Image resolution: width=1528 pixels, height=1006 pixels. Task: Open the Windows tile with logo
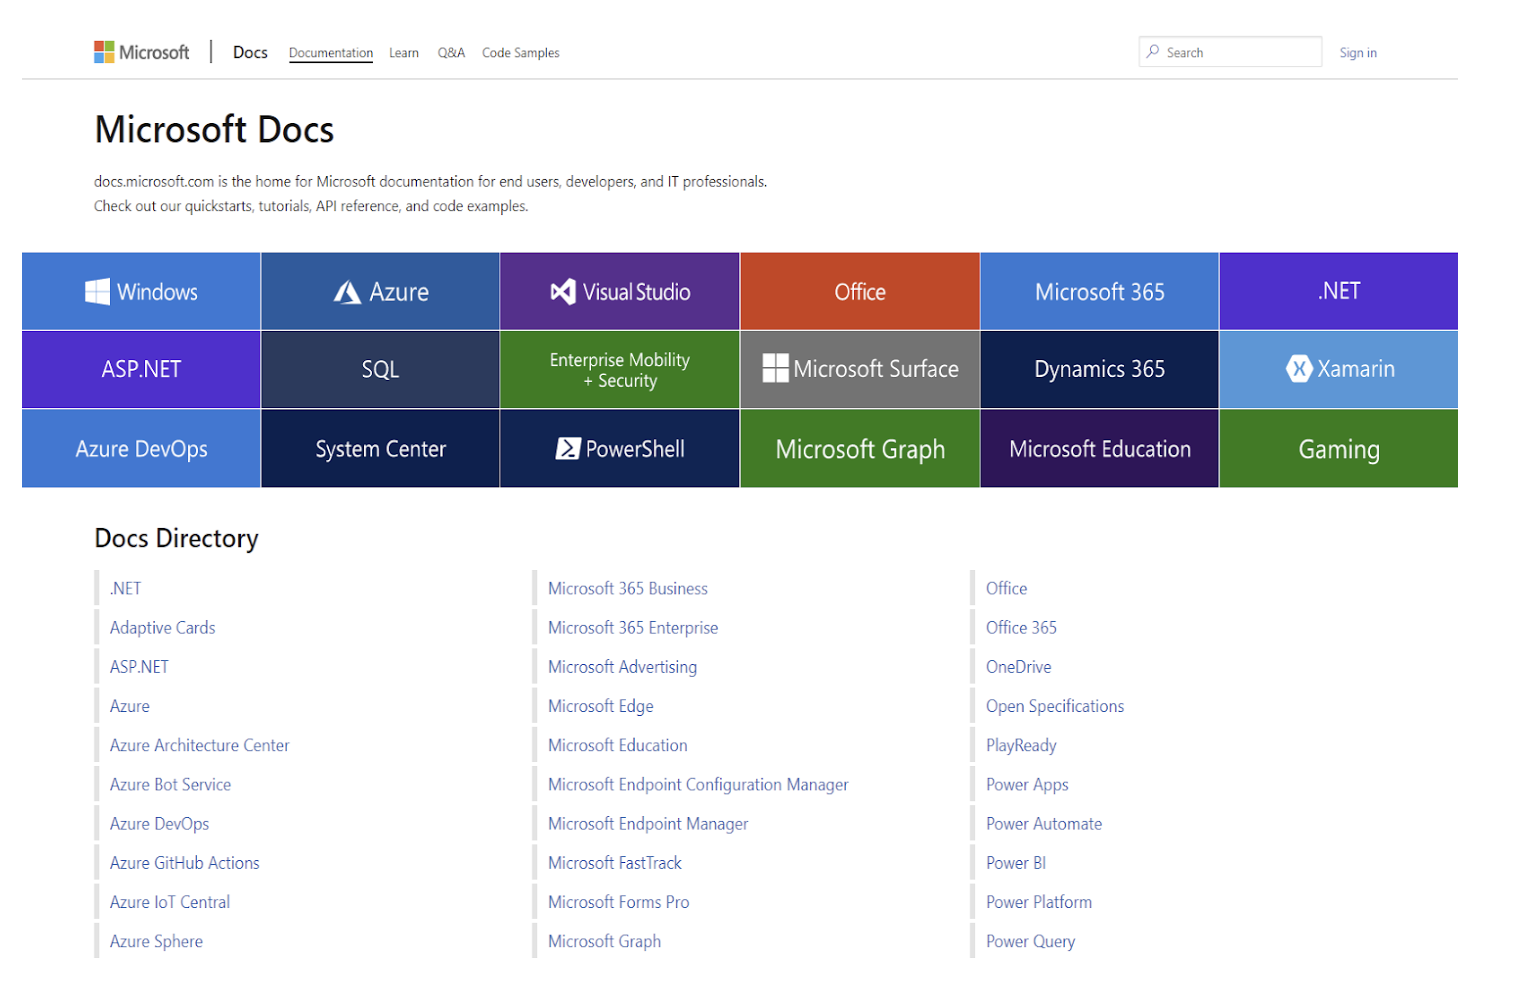141,292
